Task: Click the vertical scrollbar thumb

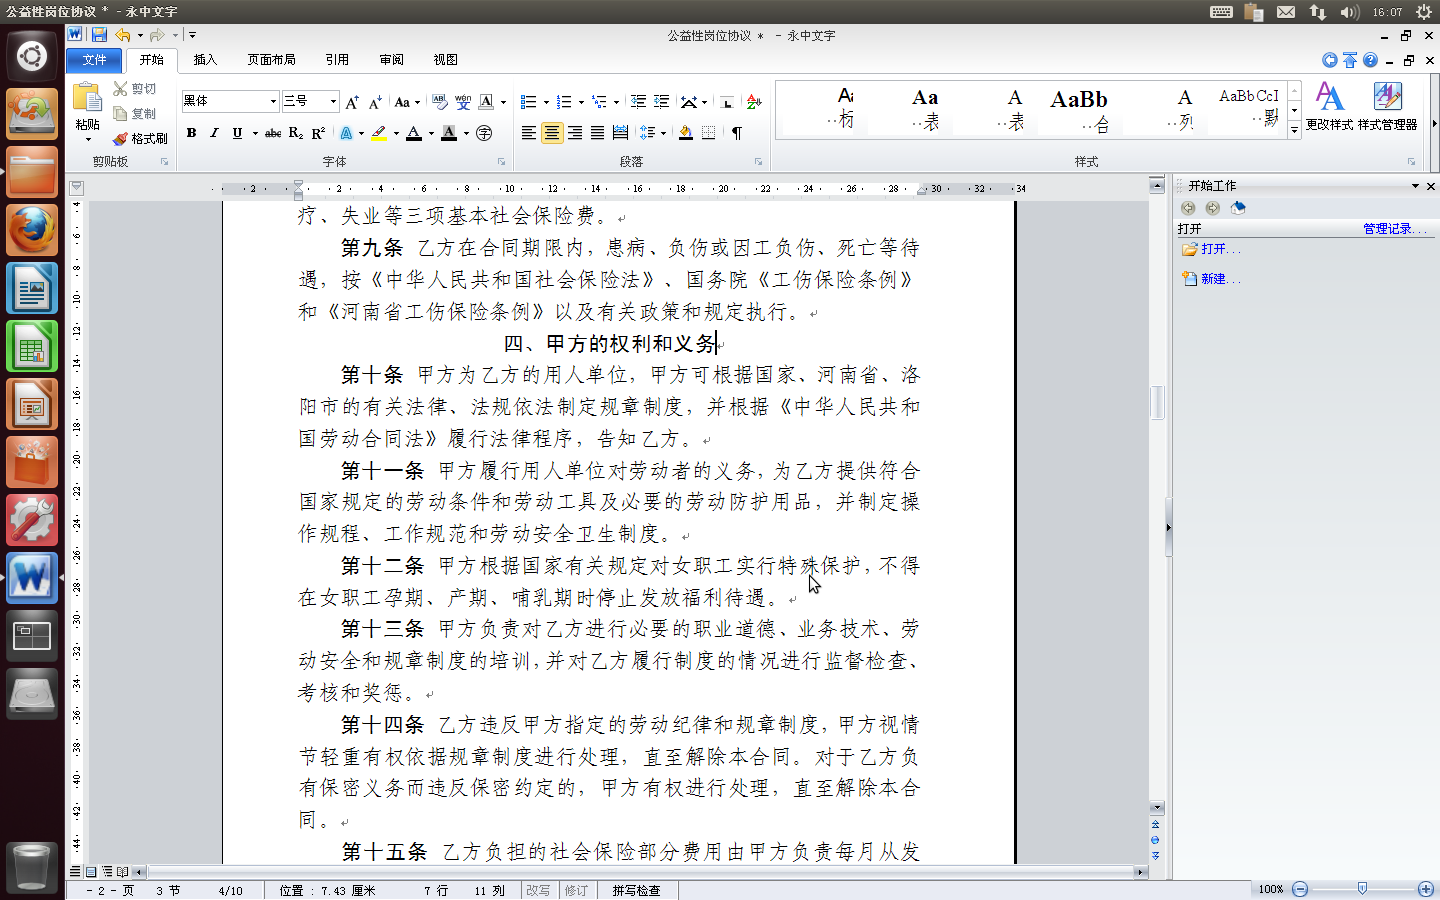Action: point(1157,402)
